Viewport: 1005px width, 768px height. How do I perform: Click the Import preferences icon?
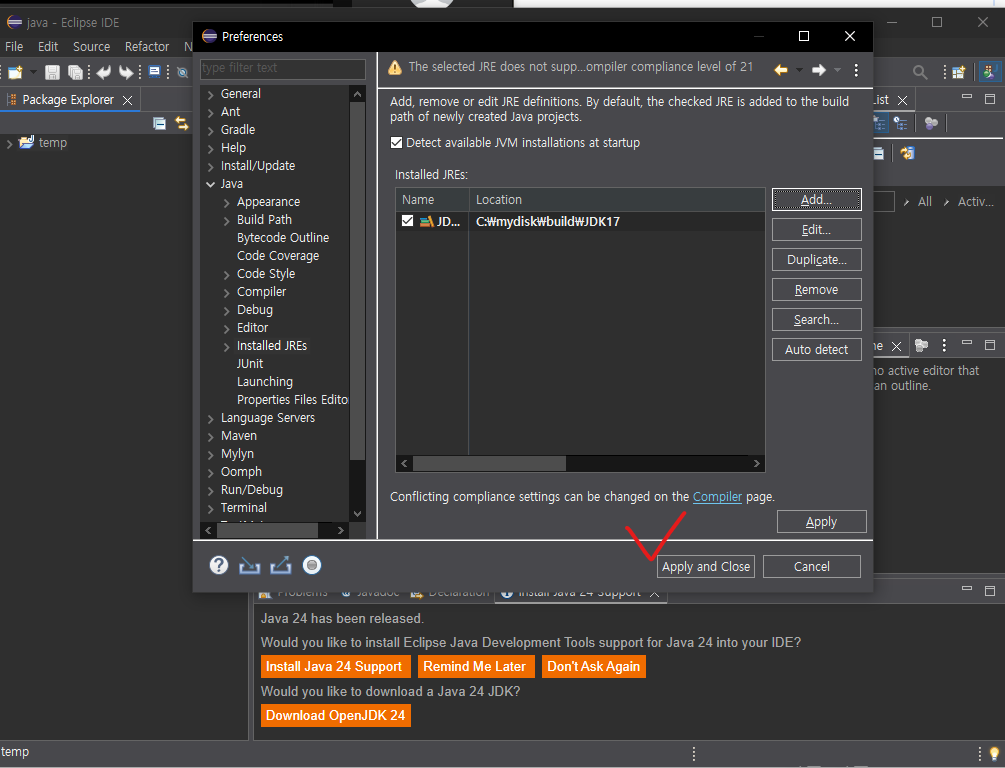coord(249,565)
